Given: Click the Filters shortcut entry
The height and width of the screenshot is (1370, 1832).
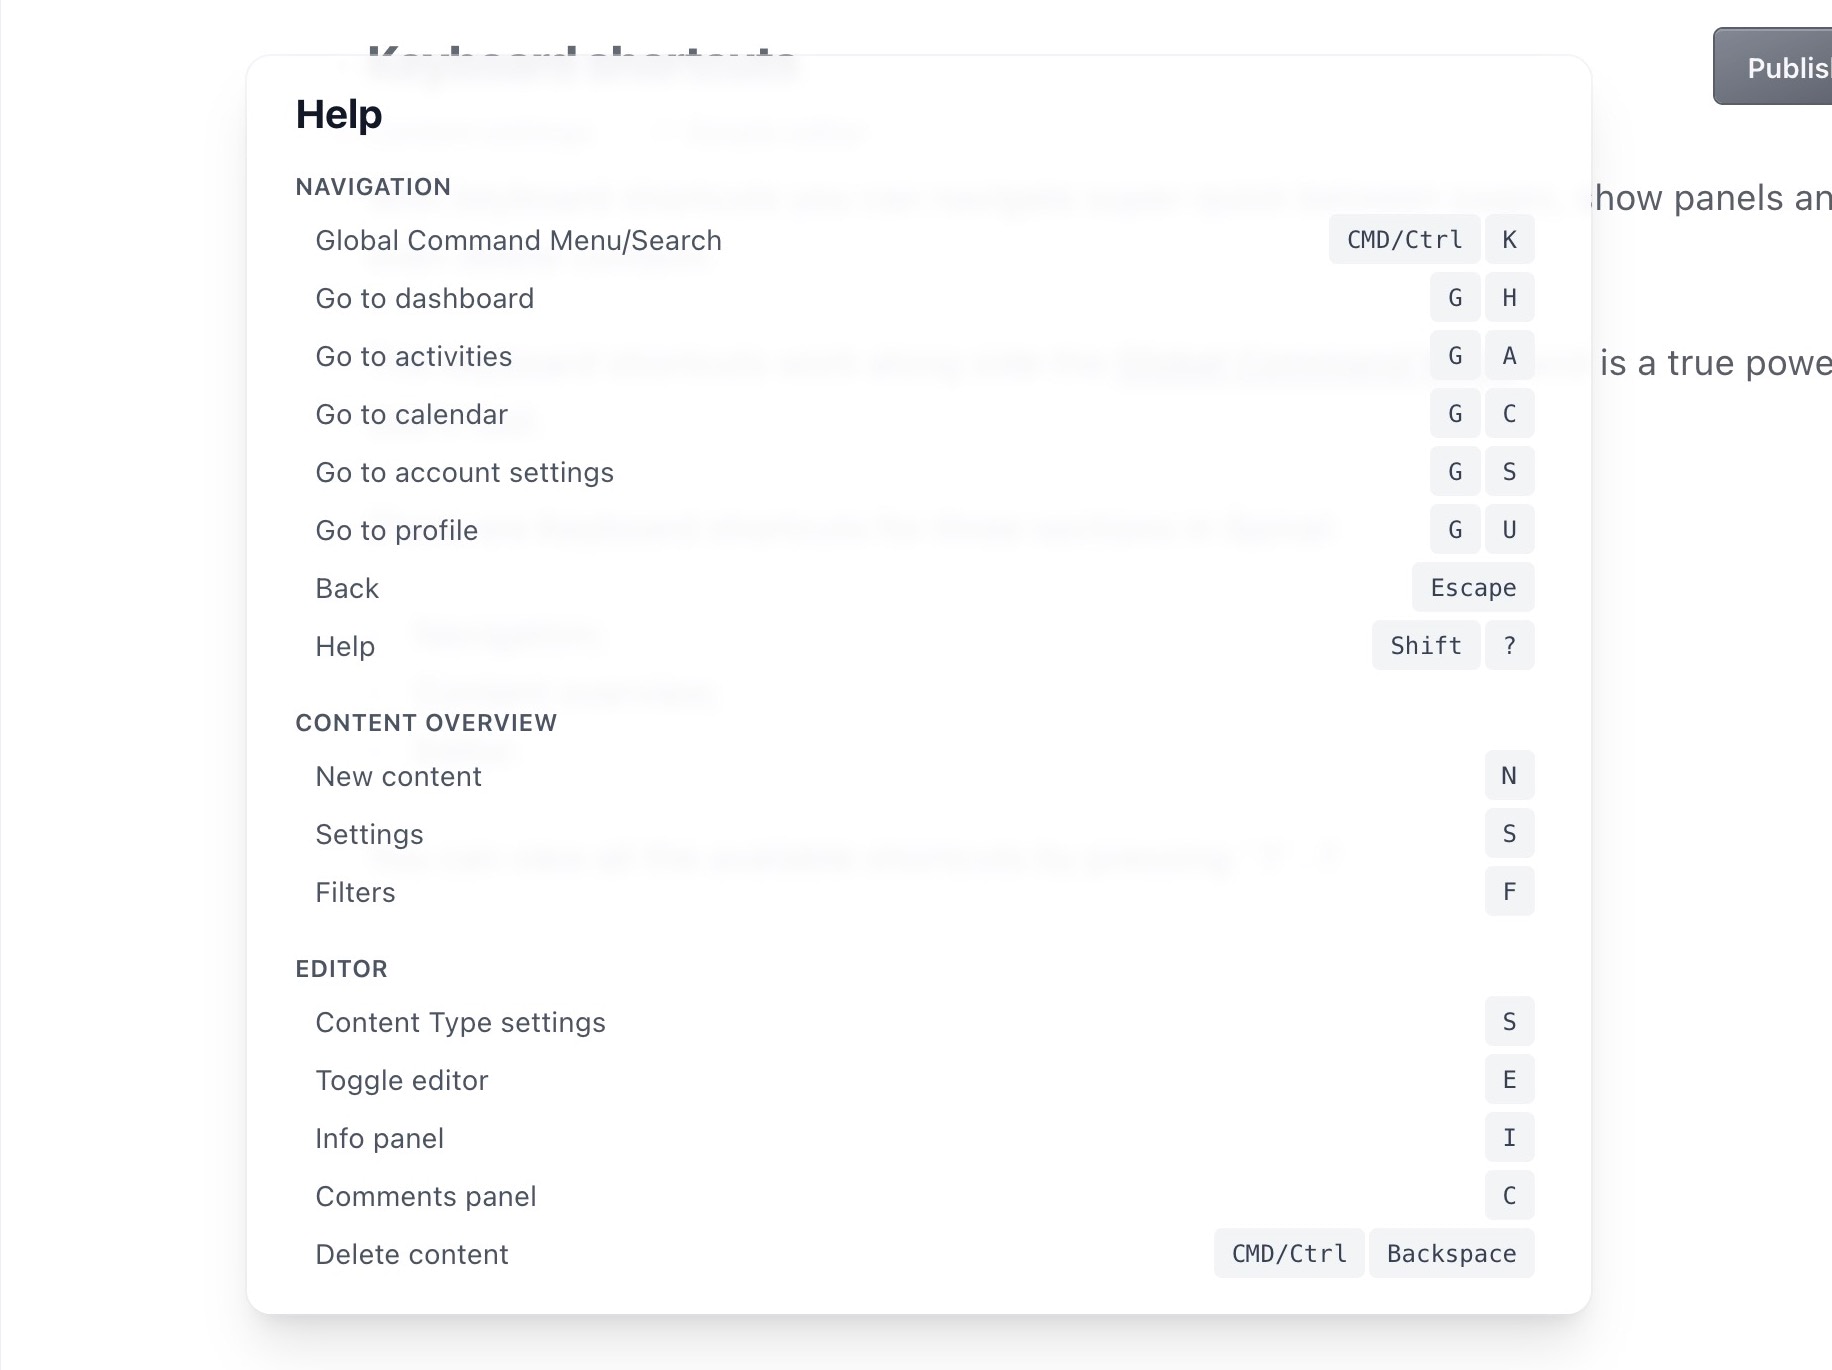Looking at the screenshot, I should coord(355,893).
